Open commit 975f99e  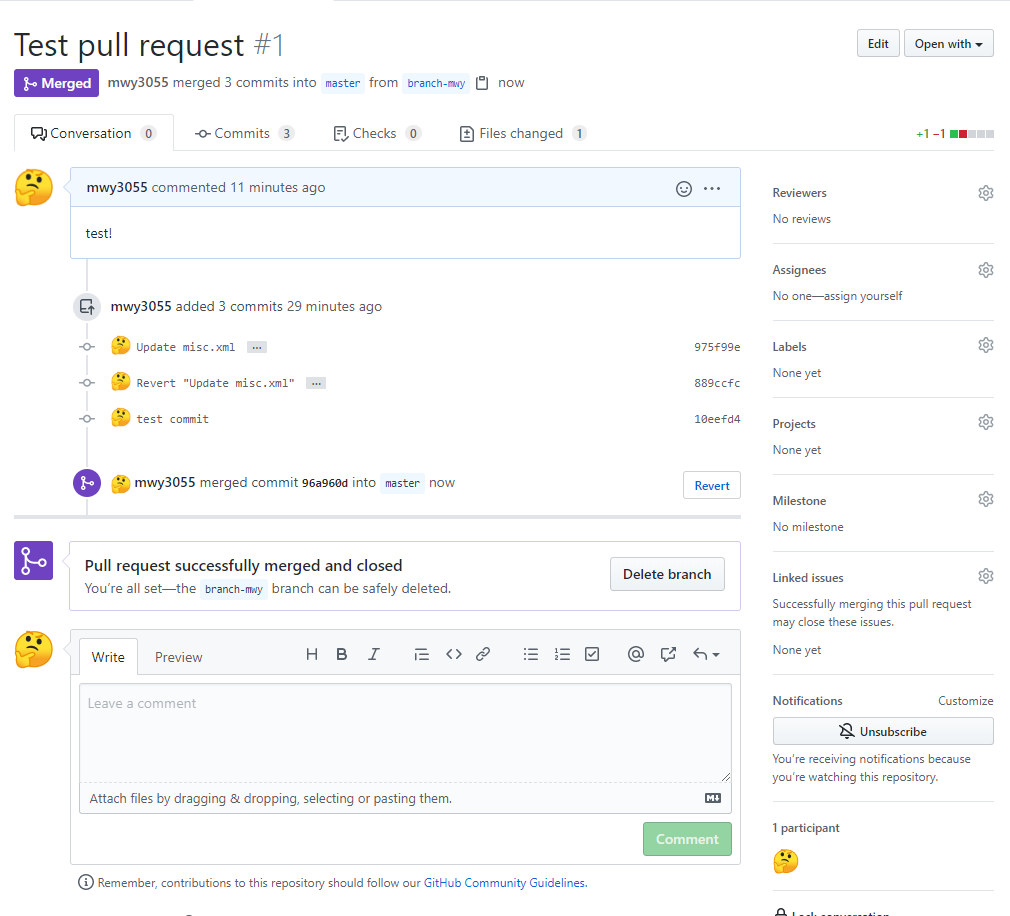pyautogui.click(x=717, y=347)
